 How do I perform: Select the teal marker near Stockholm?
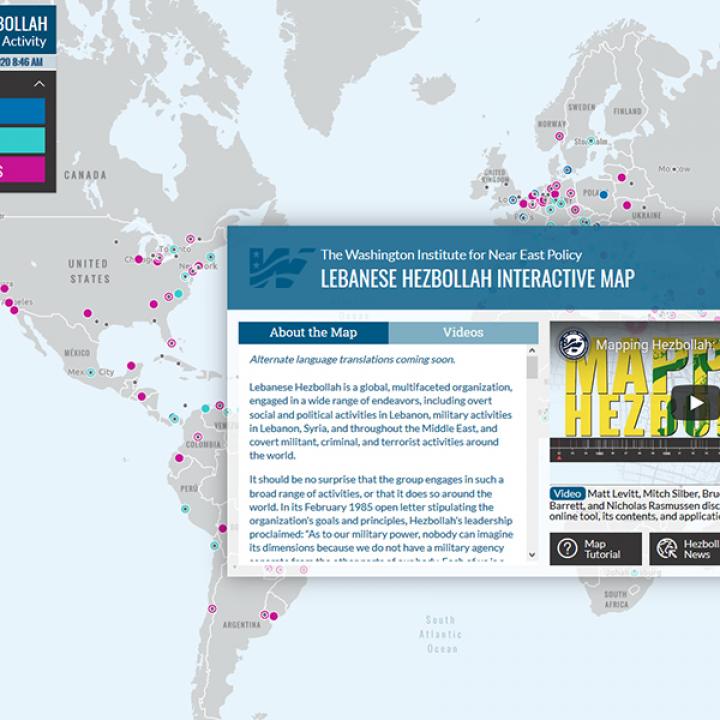[x=591, y=141]
